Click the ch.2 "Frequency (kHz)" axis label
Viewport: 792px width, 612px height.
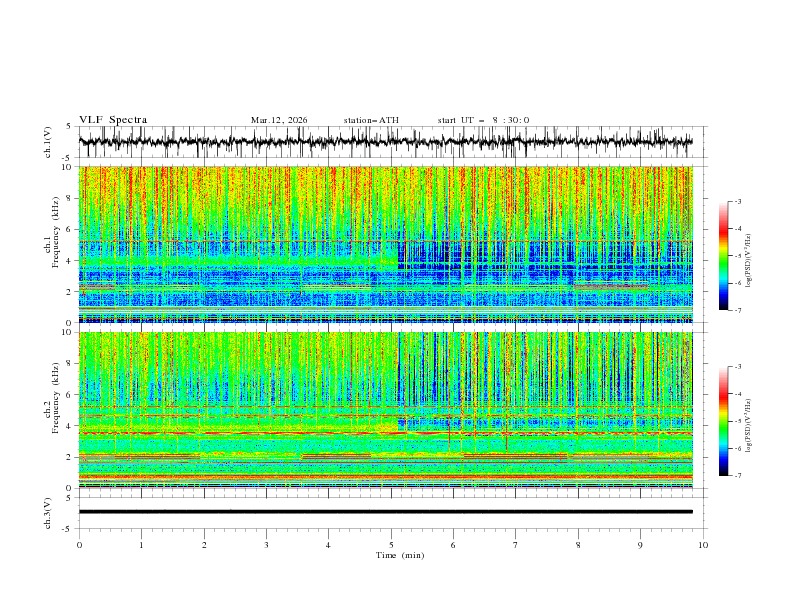(x=55, y=397)
